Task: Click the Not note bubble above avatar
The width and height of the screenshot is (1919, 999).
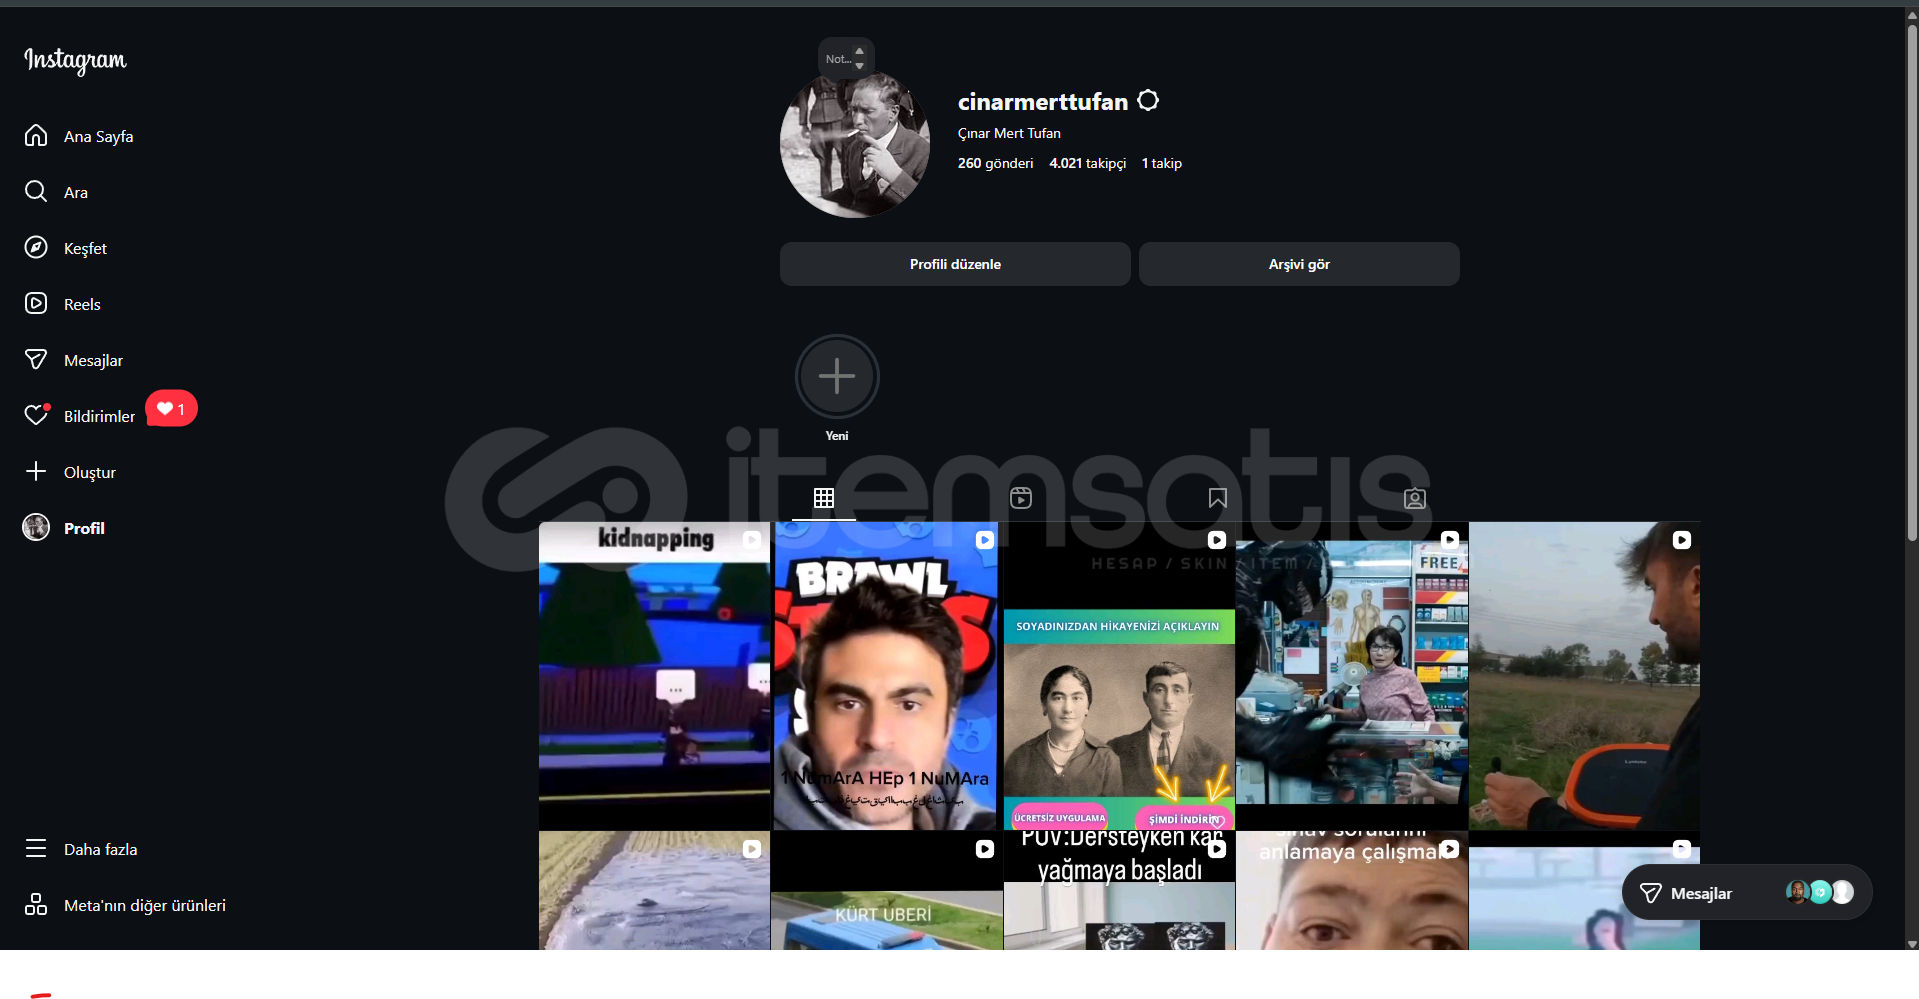Action: [x=846, y=59]
